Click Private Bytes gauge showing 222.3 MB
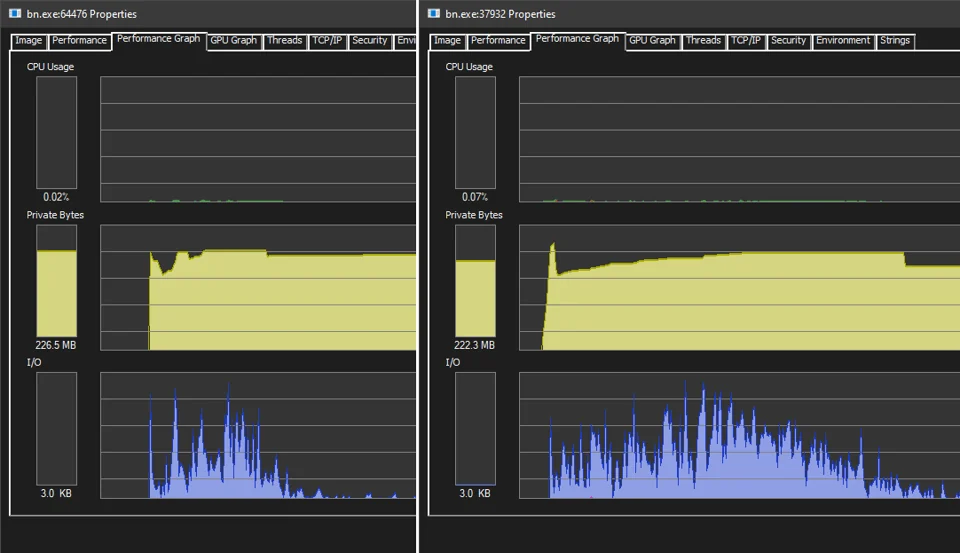This screenshot has height=553, width=960. [x=475, y=280]
